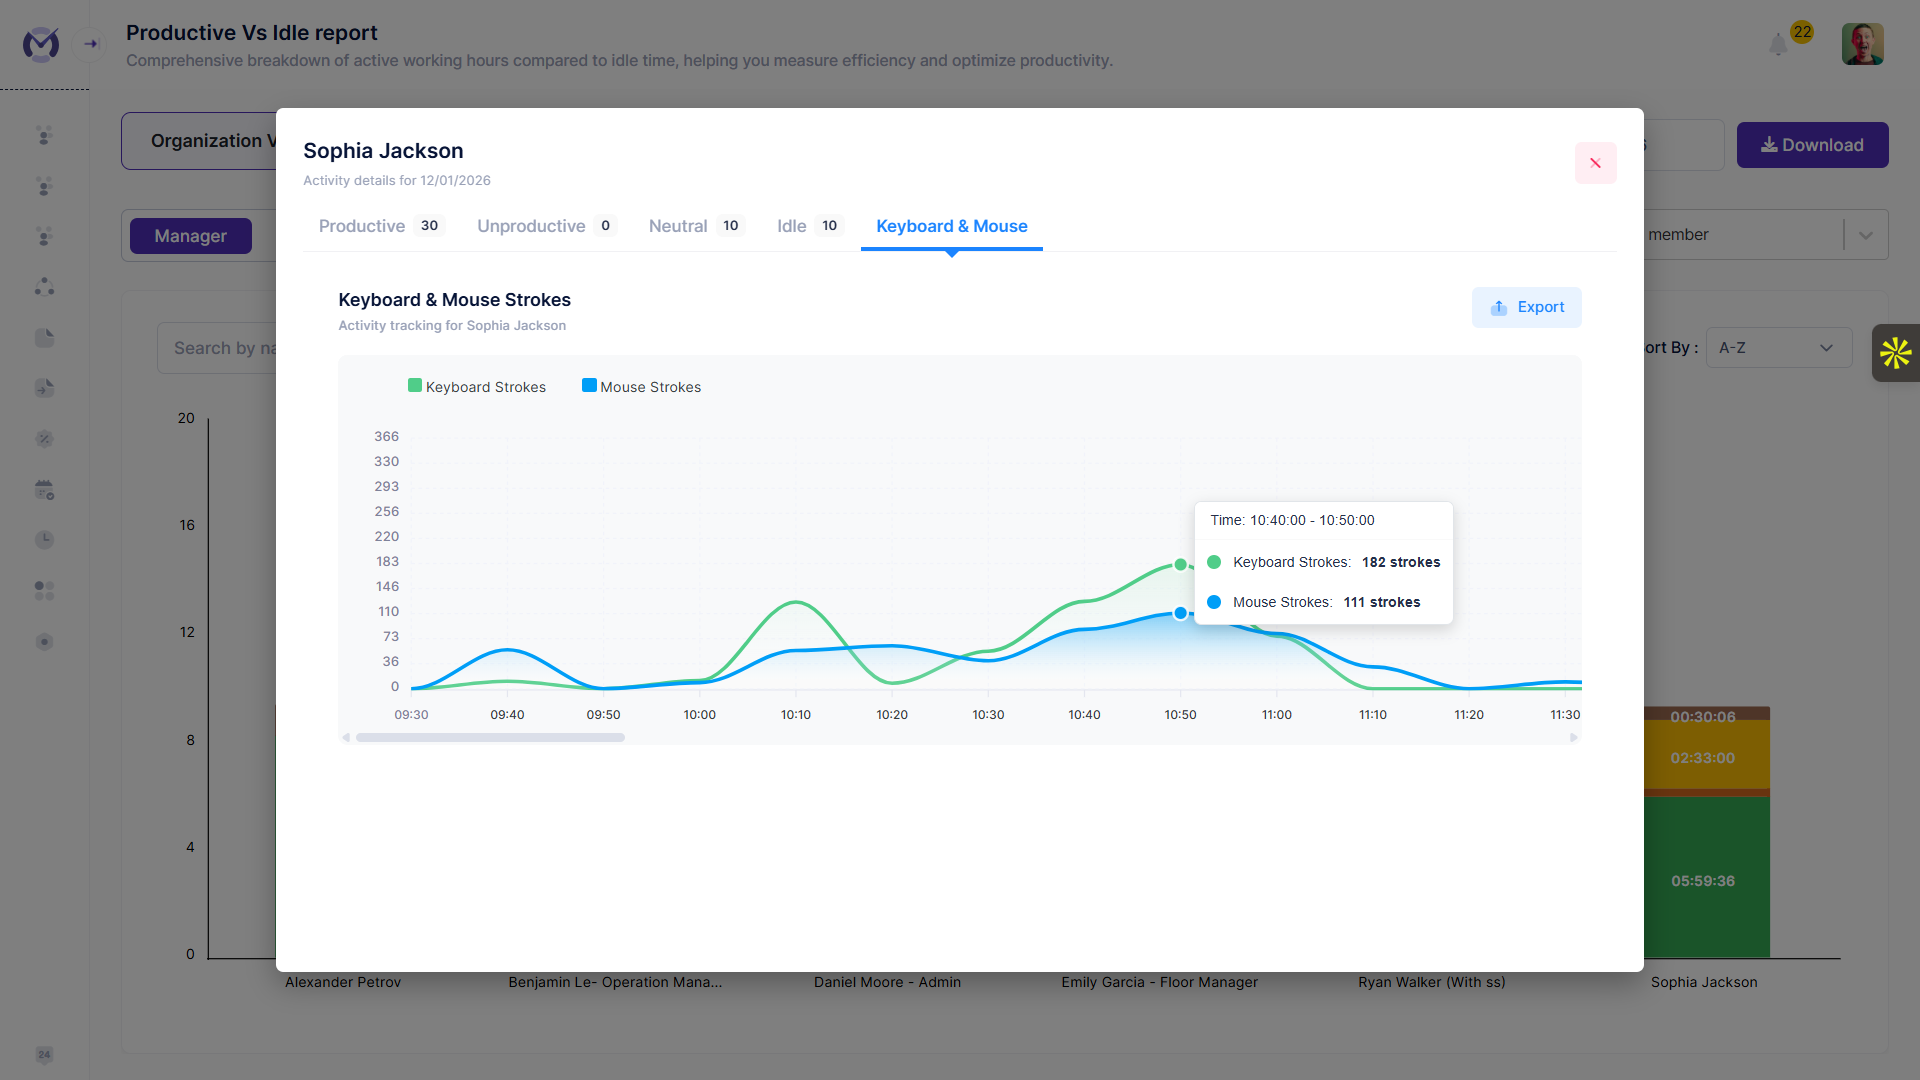Expand the member select dropdown chevron
The height and width of the screenshot is (1080, 1920).
pos(1866,235)
